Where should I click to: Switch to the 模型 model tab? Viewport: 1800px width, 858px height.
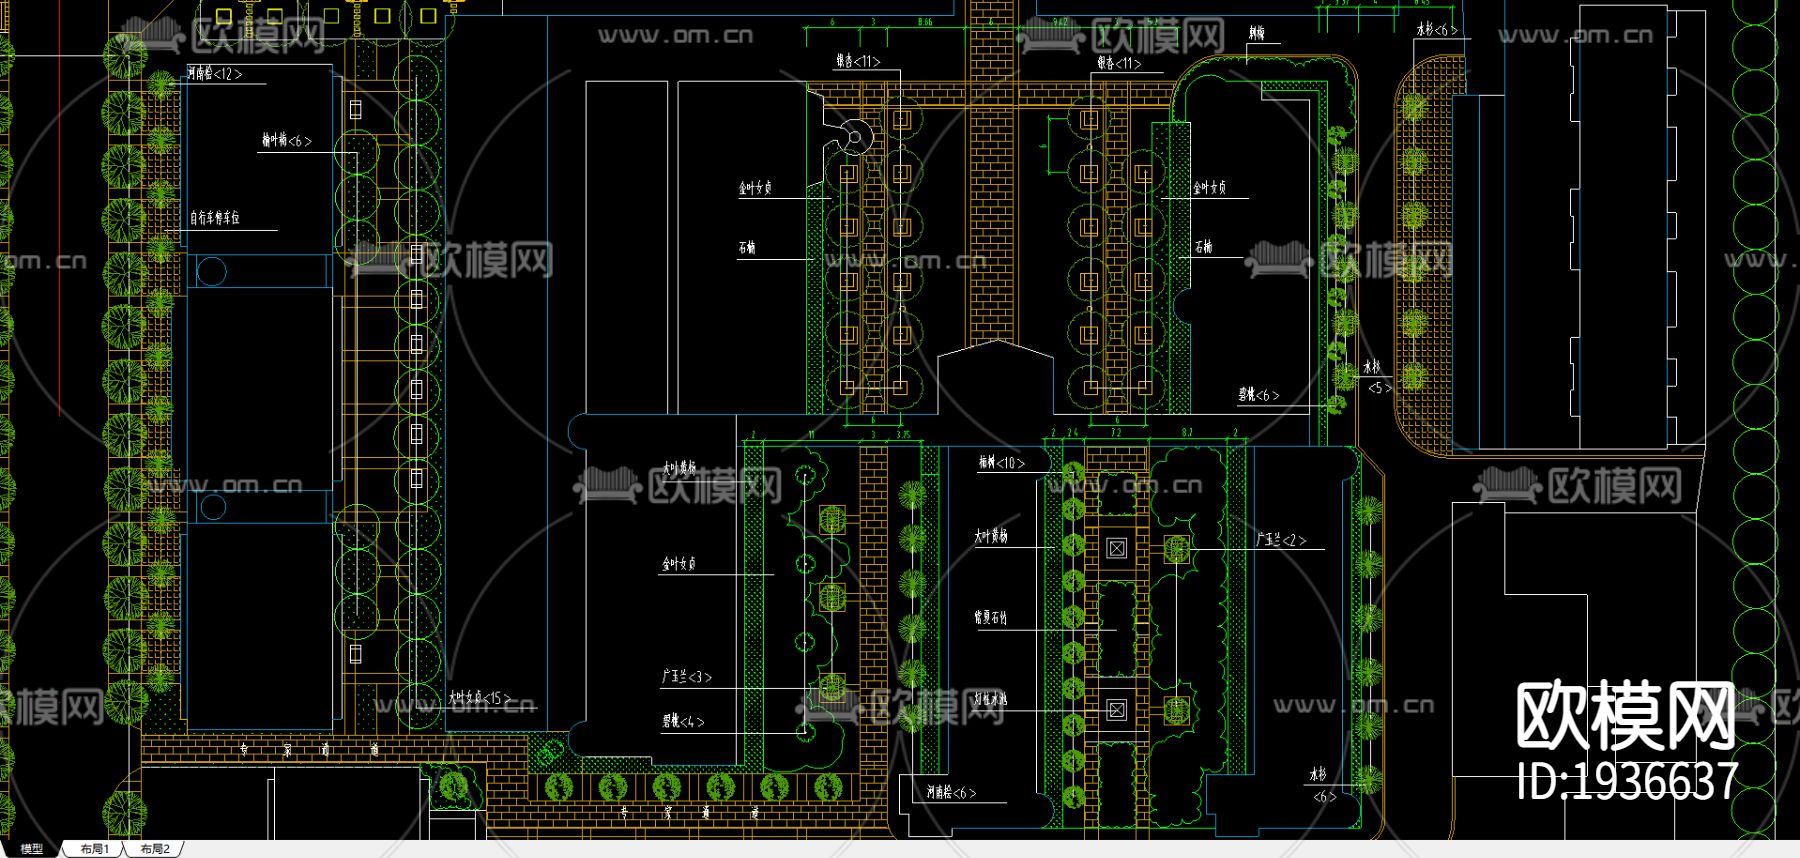[x=32, y=849]
